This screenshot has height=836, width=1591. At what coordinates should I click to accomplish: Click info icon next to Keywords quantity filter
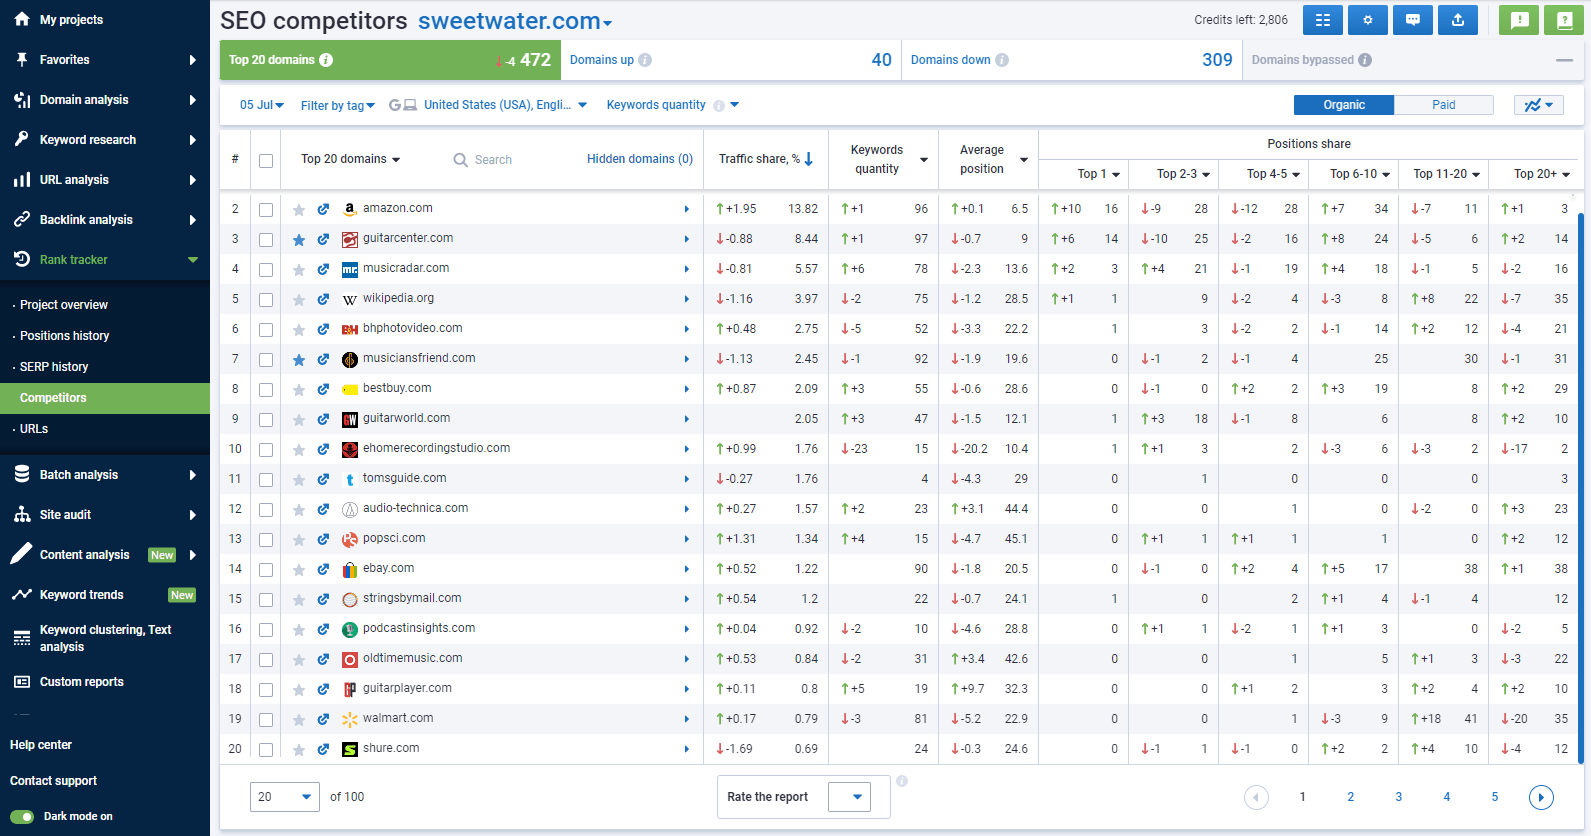click(x=719, y=106)
